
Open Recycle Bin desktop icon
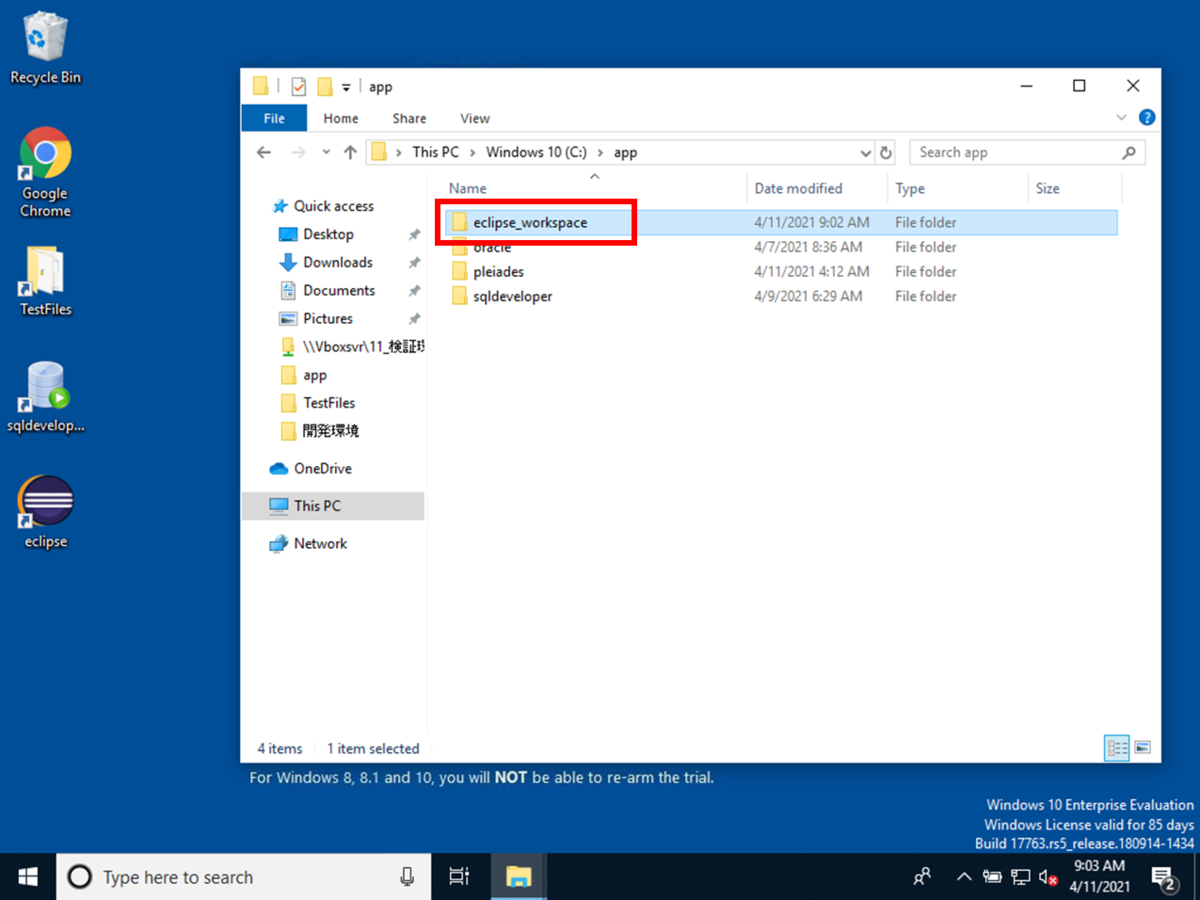[x=45, y=48]
